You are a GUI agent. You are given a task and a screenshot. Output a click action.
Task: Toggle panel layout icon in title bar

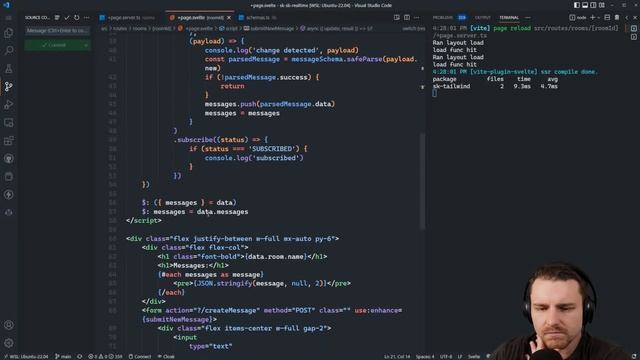pos(585,5)
